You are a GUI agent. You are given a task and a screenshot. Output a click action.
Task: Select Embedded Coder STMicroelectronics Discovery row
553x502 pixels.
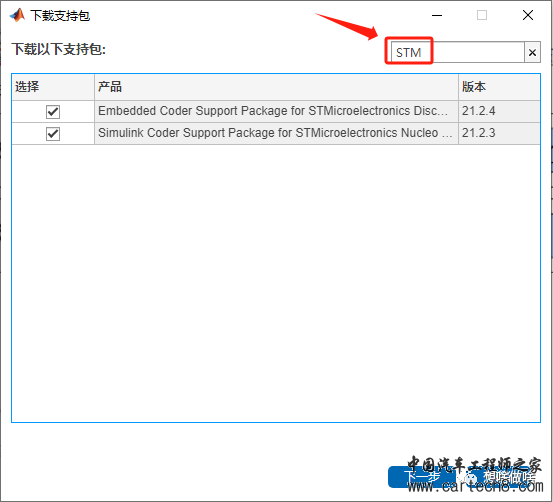click(x=276, y=111)
